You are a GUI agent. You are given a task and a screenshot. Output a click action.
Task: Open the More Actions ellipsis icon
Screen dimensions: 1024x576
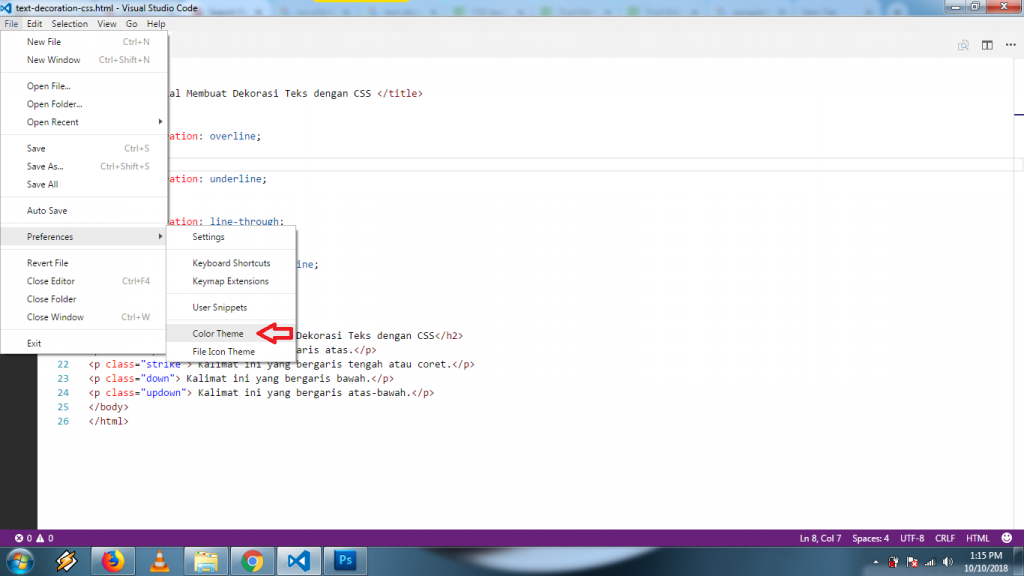coord(1010,45)
